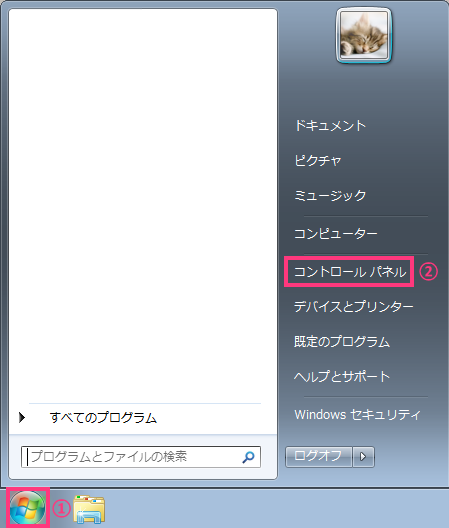Click the Windows Start orb button

27,508
